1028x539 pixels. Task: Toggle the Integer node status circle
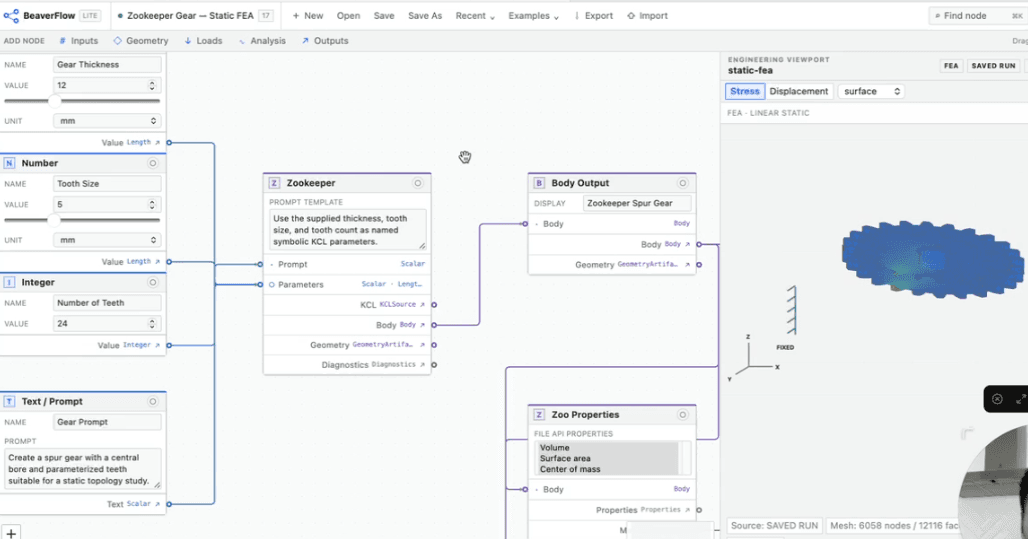[x=153, y=283]
